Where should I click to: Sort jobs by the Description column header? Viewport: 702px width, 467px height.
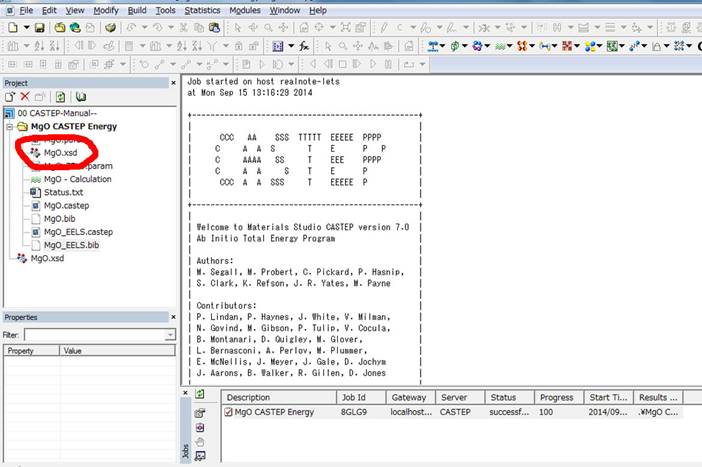[278, 397]
